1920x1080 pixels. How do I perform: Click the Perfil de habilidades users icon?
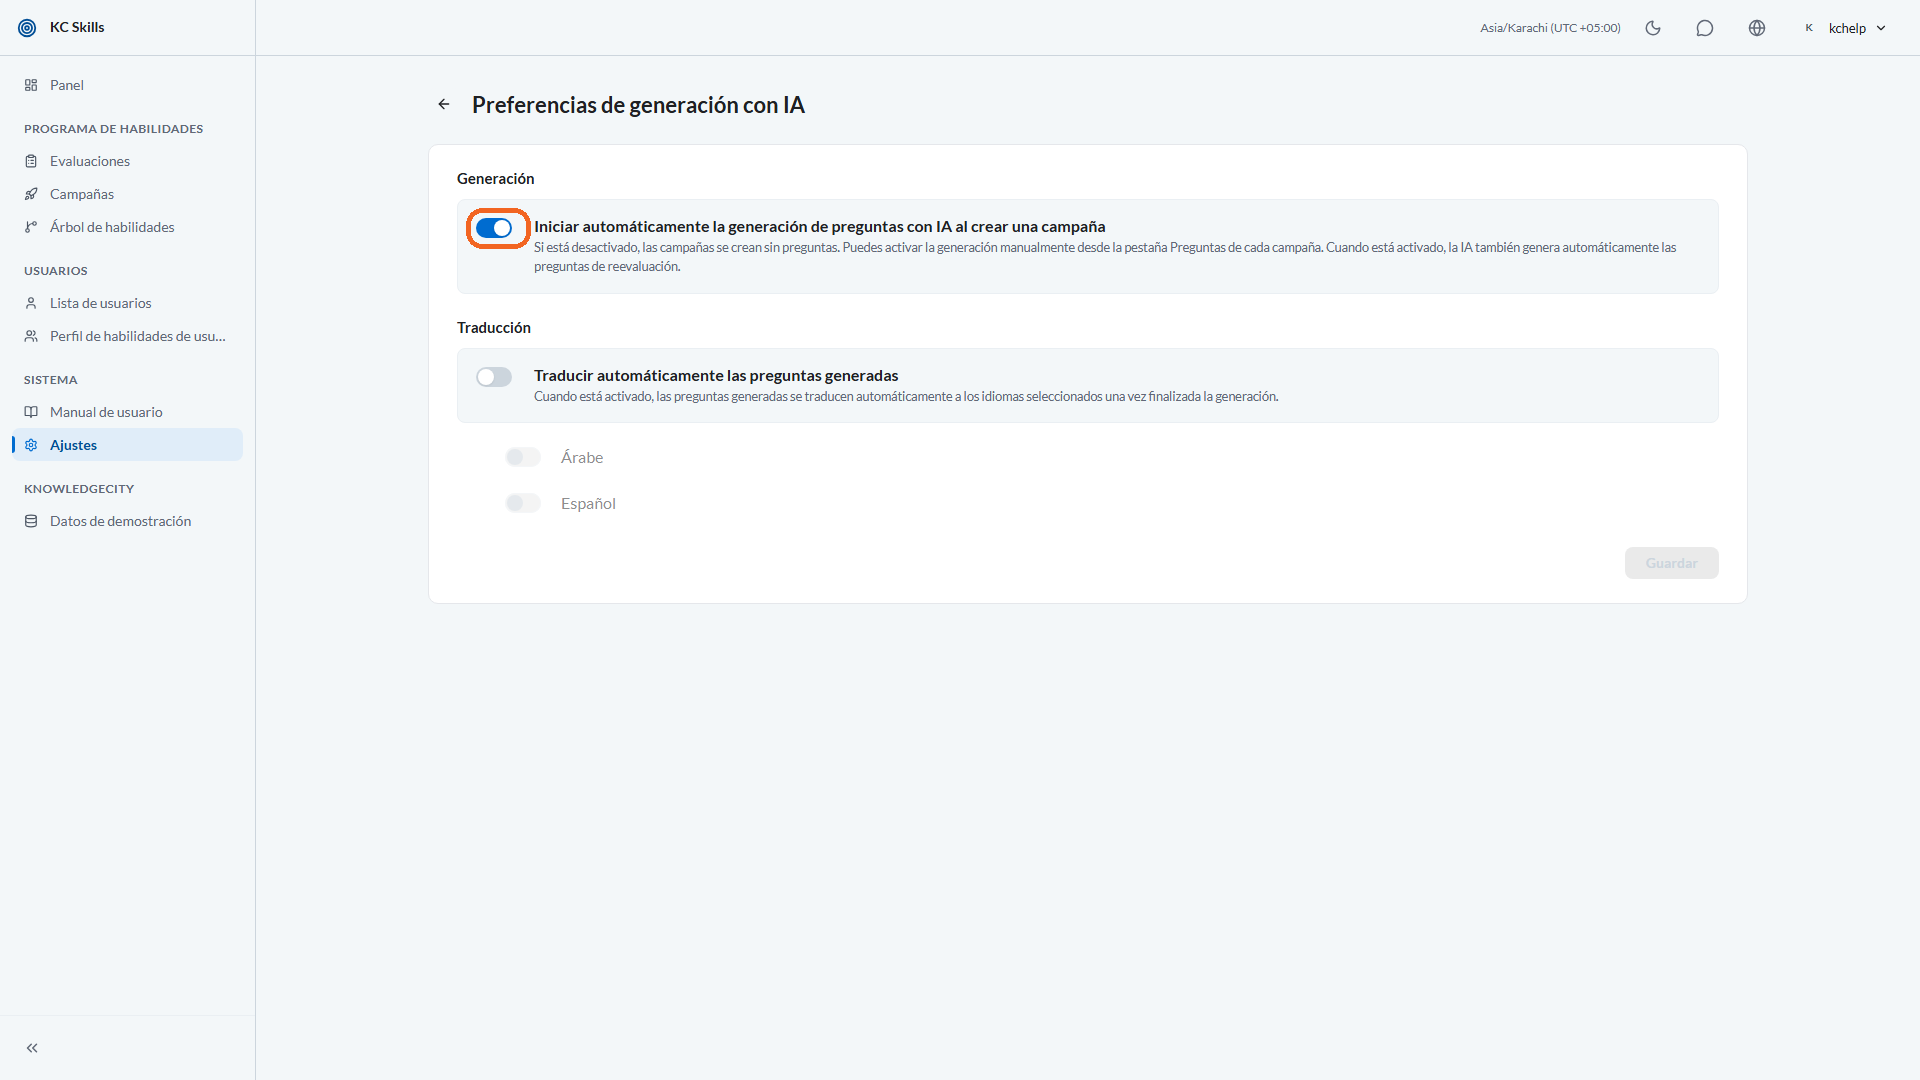click(x=31, y=336)
